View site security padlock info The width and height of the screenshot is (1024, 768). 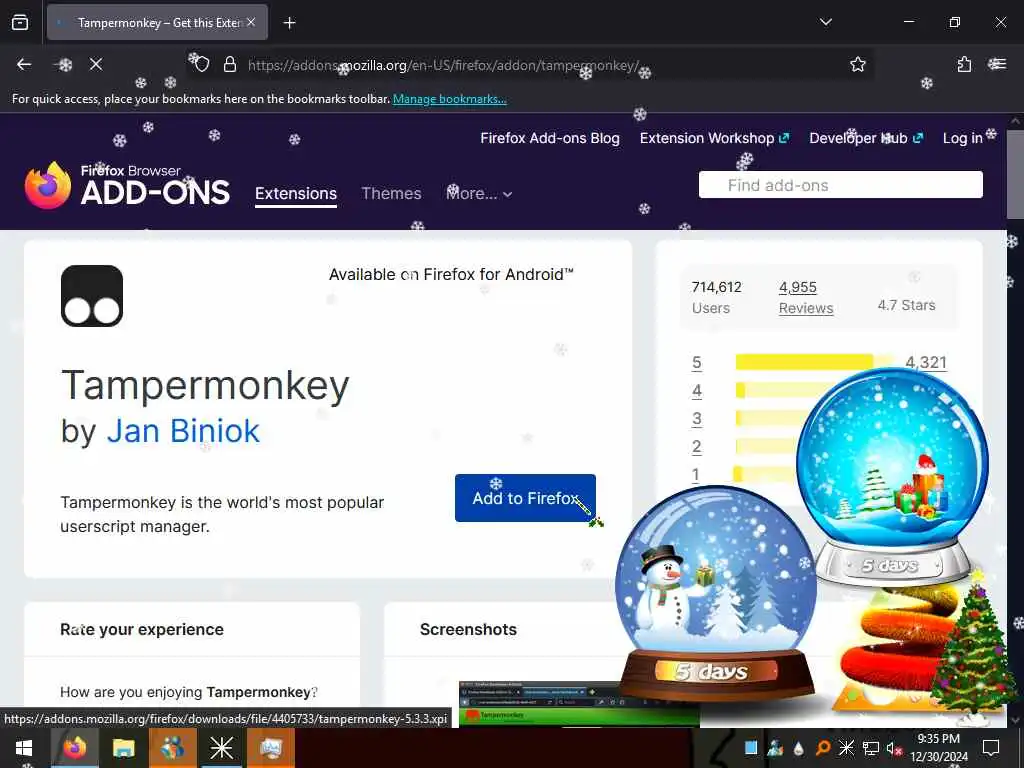(x=229, y=65)
